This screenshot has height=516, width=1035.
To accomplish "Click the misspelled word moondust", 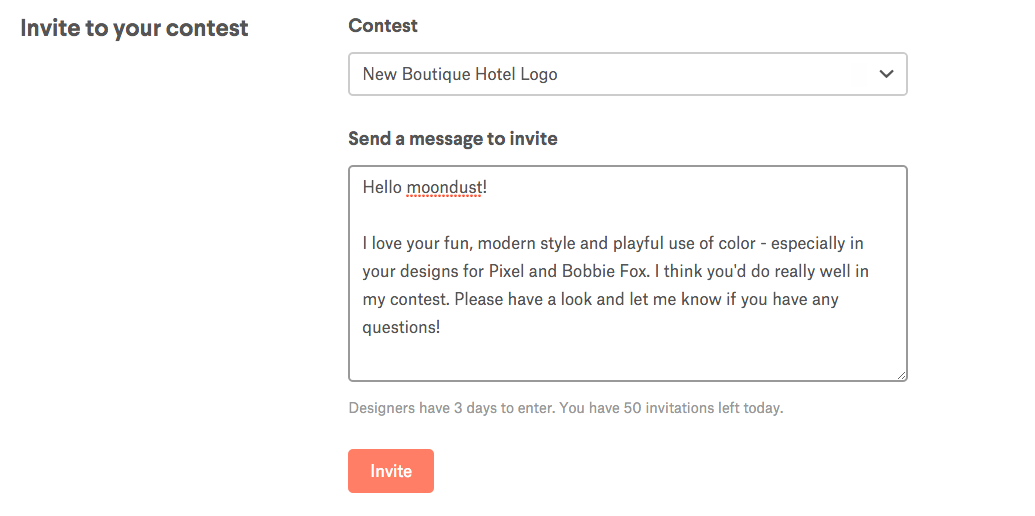I will [x=444, y=187].
